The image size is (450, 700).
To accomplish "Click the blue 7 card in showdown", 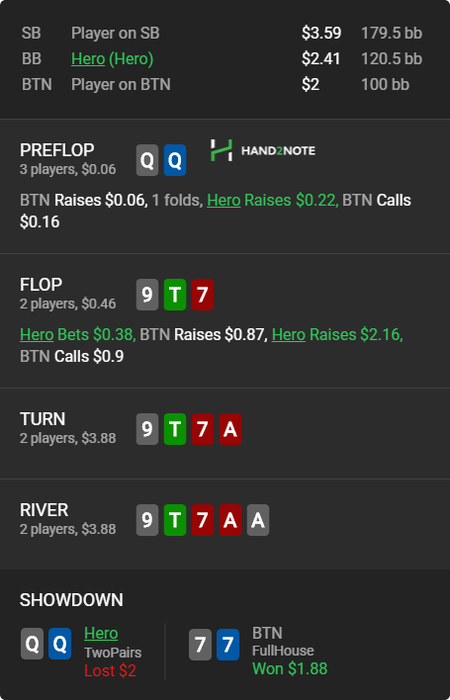I will tap(228, 644).
